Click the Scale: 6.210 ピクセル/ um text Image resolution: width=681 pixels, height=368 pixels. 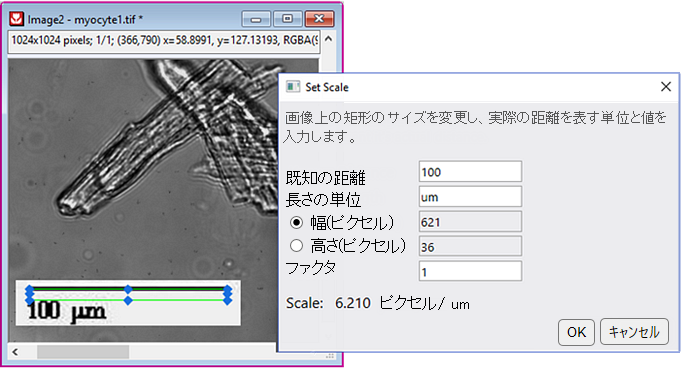[377, 303]
